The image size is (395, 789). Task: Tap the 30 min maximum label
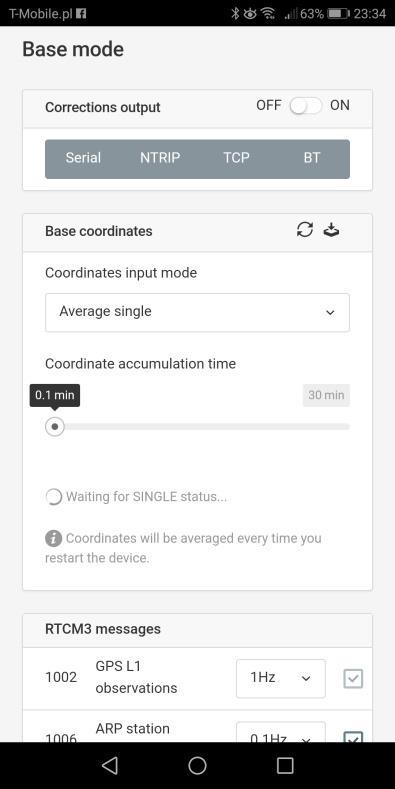326,395
